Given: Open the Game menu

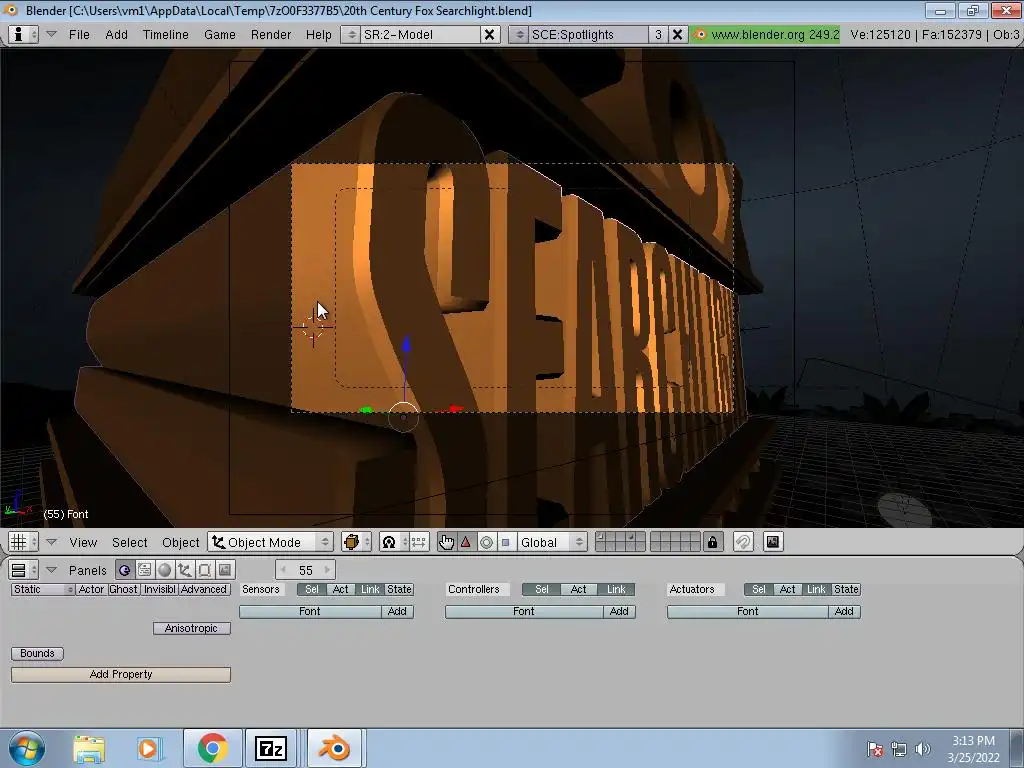Looking at the screenshot, I should tap(219, 35).
